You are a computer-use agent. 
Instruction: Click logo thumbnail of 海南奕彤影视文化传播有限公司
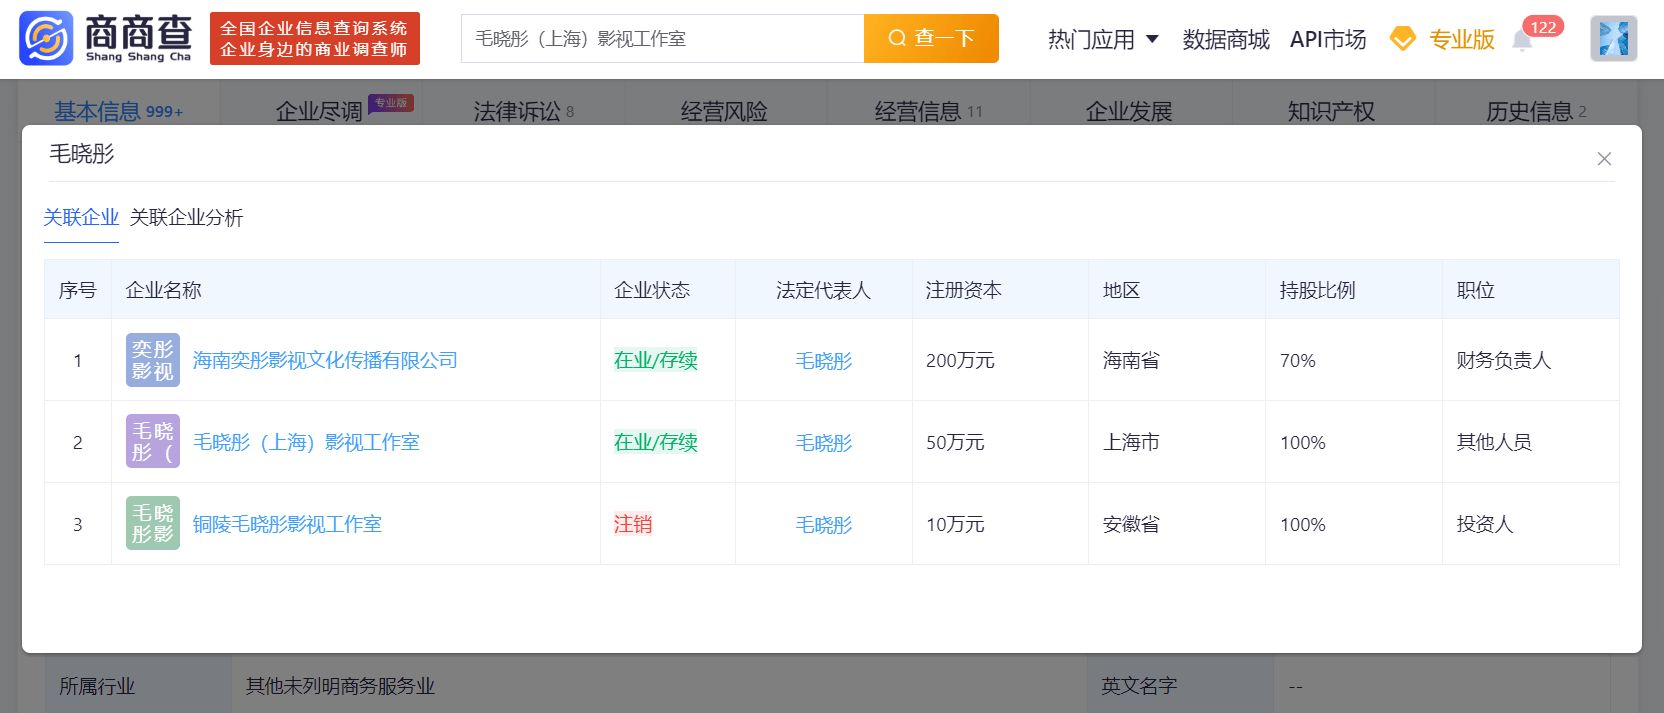point(153,360)
